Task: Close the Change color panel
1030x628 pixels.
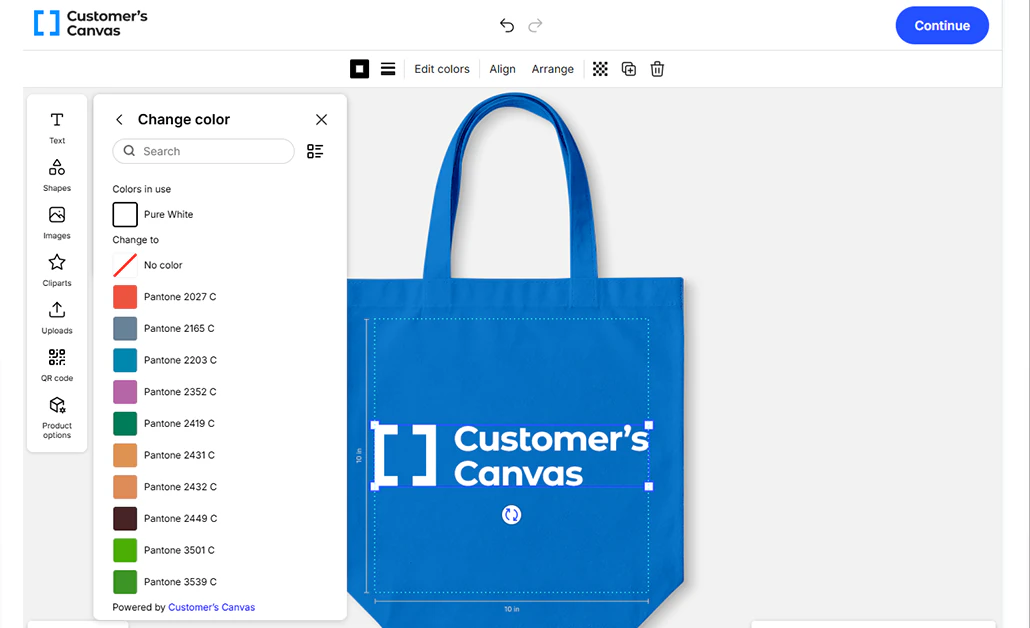Action: pos(321,120)
